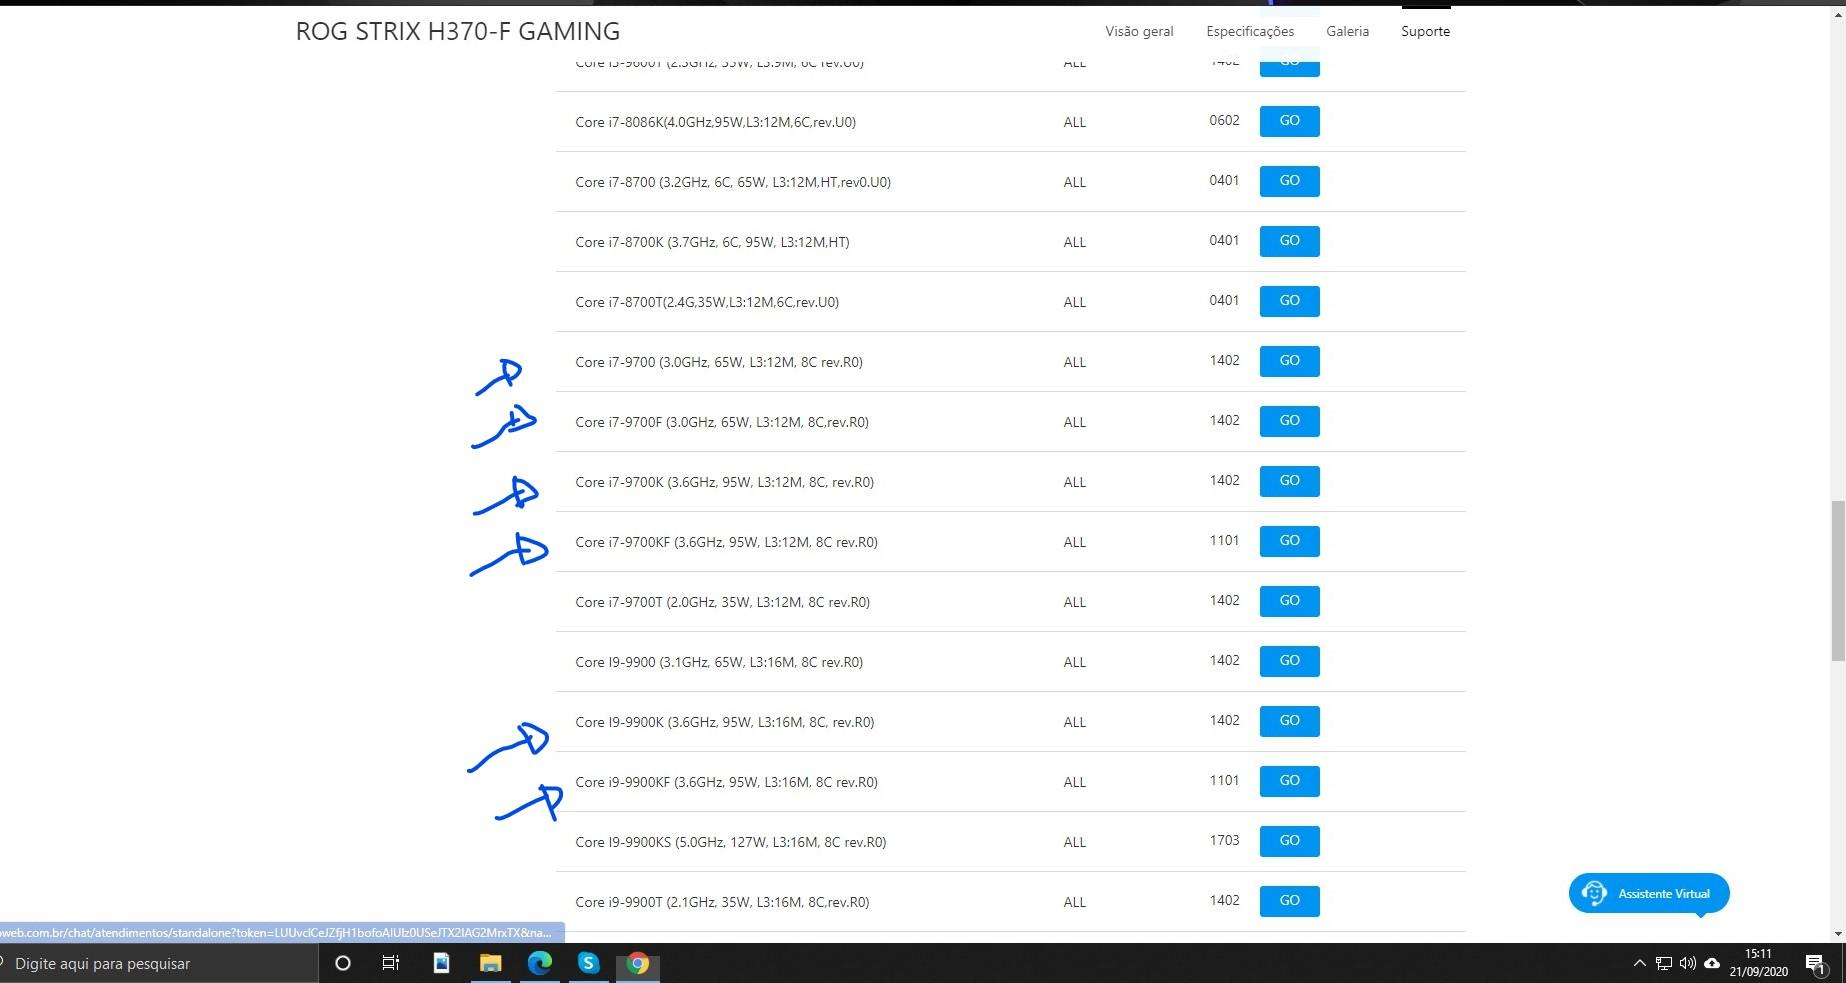This screenshot has width=1846, height=983.
Task: Click GO for Core i7-9700F row
Action: 1289,421
